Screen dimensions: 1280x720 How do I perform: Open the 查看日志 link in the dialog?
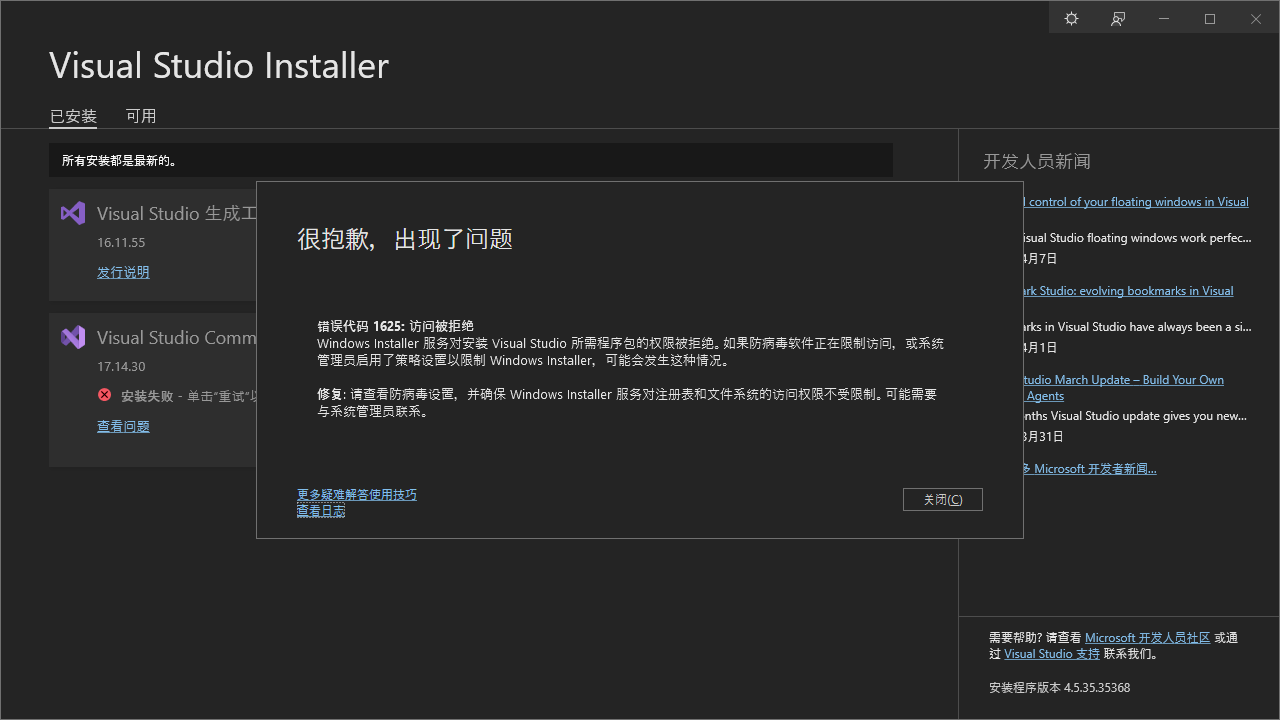[x=321, y=511]
